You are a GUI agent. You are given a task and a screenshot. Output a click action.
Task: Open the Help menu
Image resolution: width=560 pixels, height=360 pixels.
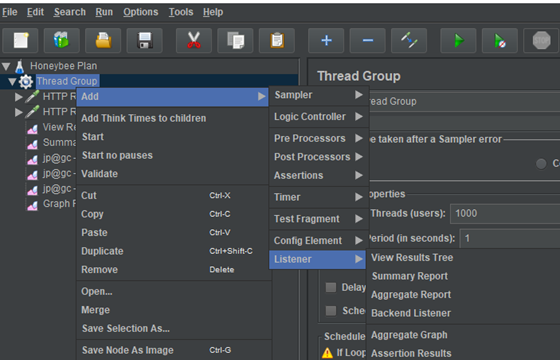213,12
